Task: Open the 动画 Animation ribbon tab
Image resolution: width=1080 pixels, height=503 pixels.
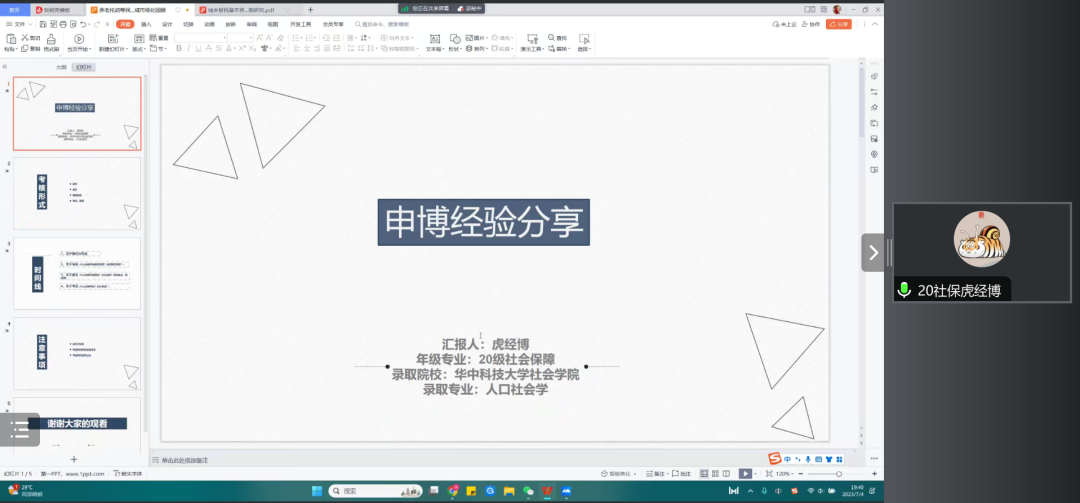Action: 209,23
